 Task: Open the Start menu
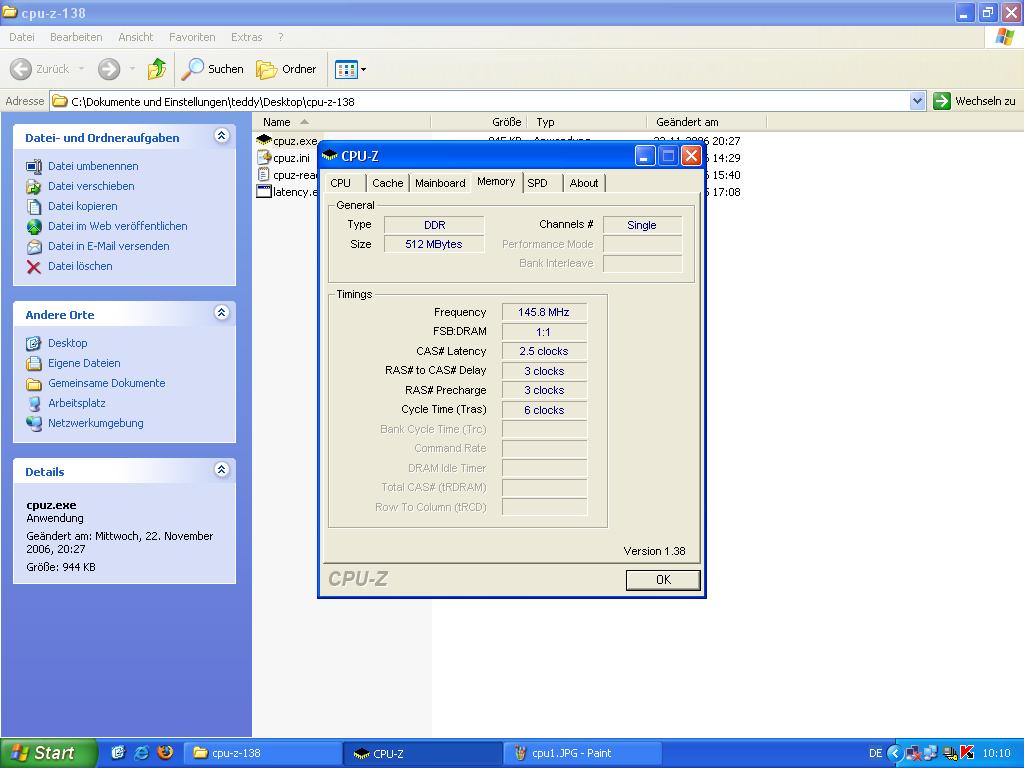[48, 753]
